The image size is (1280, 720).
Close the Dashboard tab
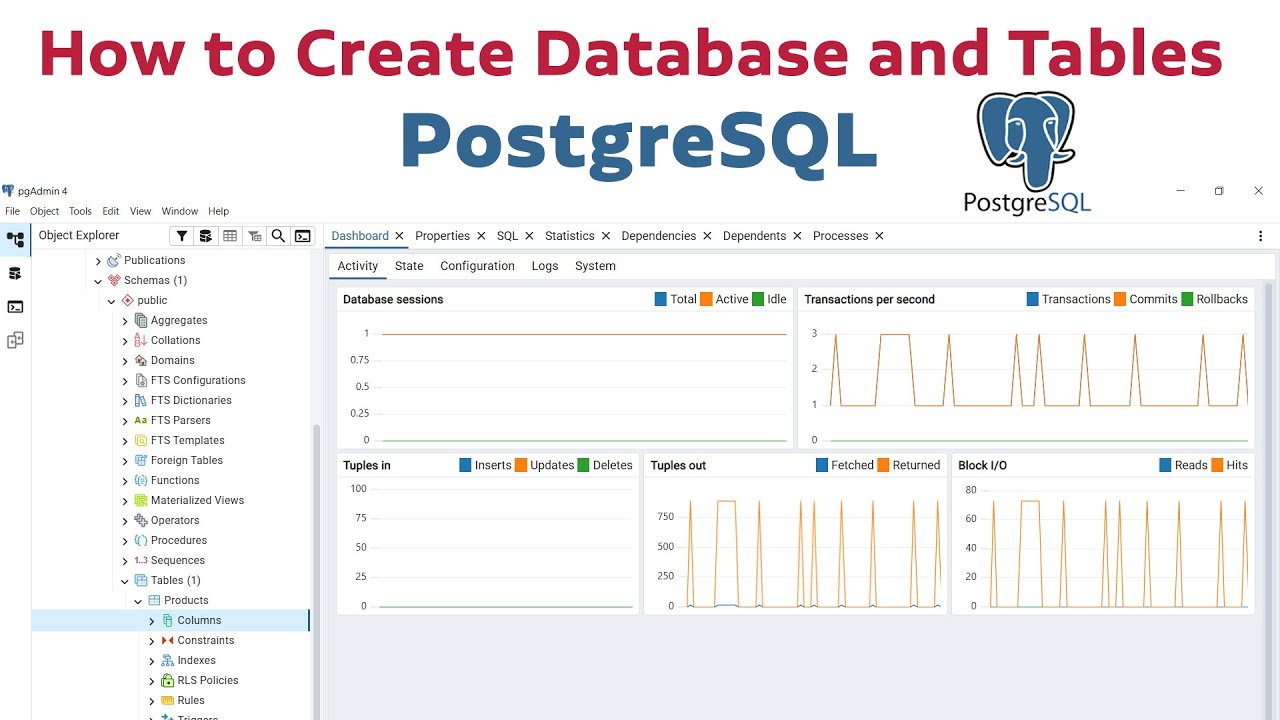(x=399, y=236)
